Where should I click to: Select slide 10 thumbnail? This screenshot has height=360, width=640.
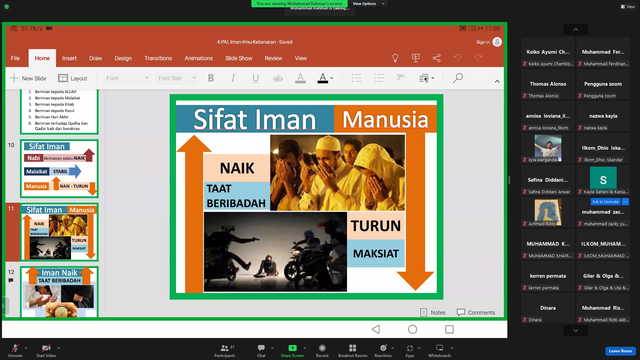tap(59, 169)
